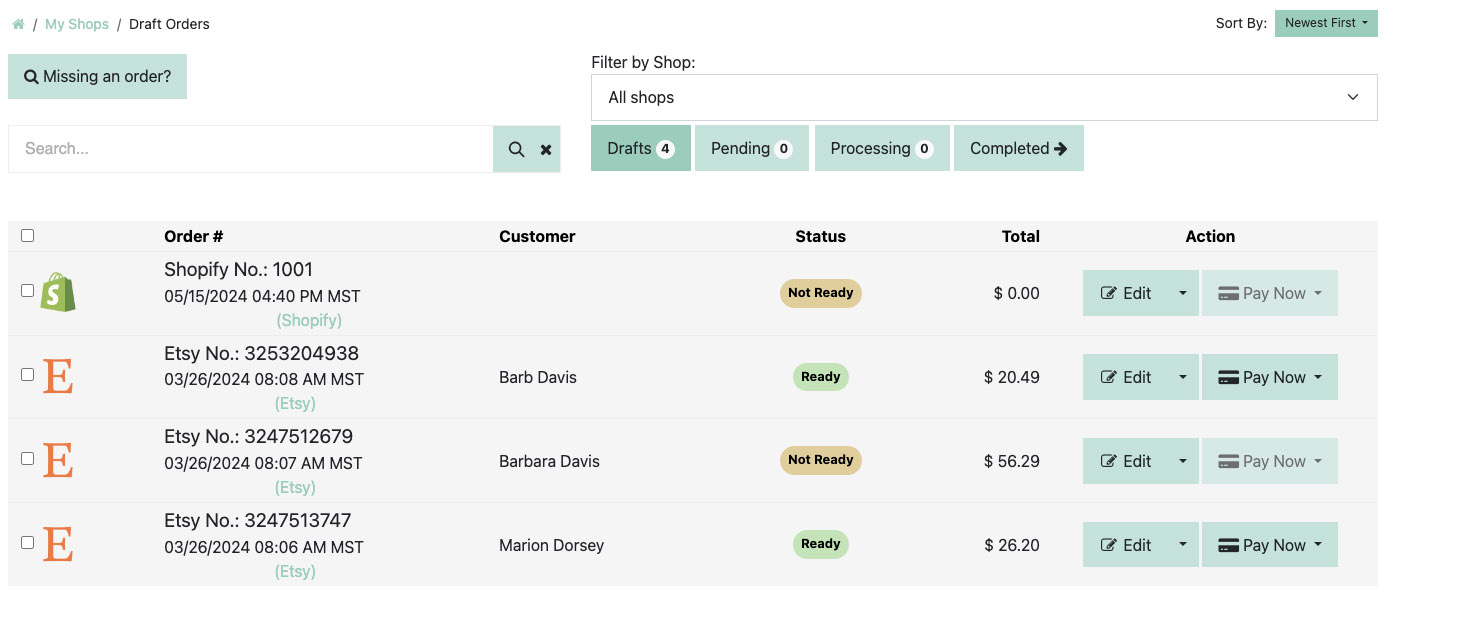
Task: Click (Etsy) link under order 3247513747
Action: pyautogui.click(x=295, y=571)
